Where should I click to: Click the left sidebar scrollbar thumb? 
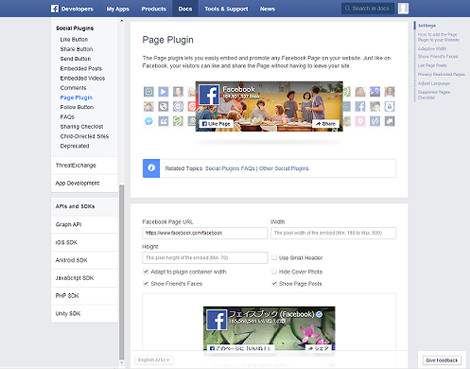click(121, 272)
